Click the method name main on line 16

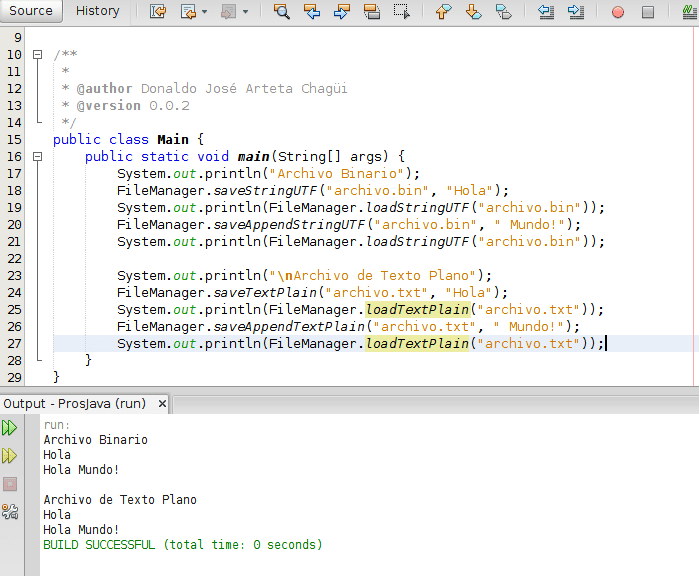tap(253, 156)
